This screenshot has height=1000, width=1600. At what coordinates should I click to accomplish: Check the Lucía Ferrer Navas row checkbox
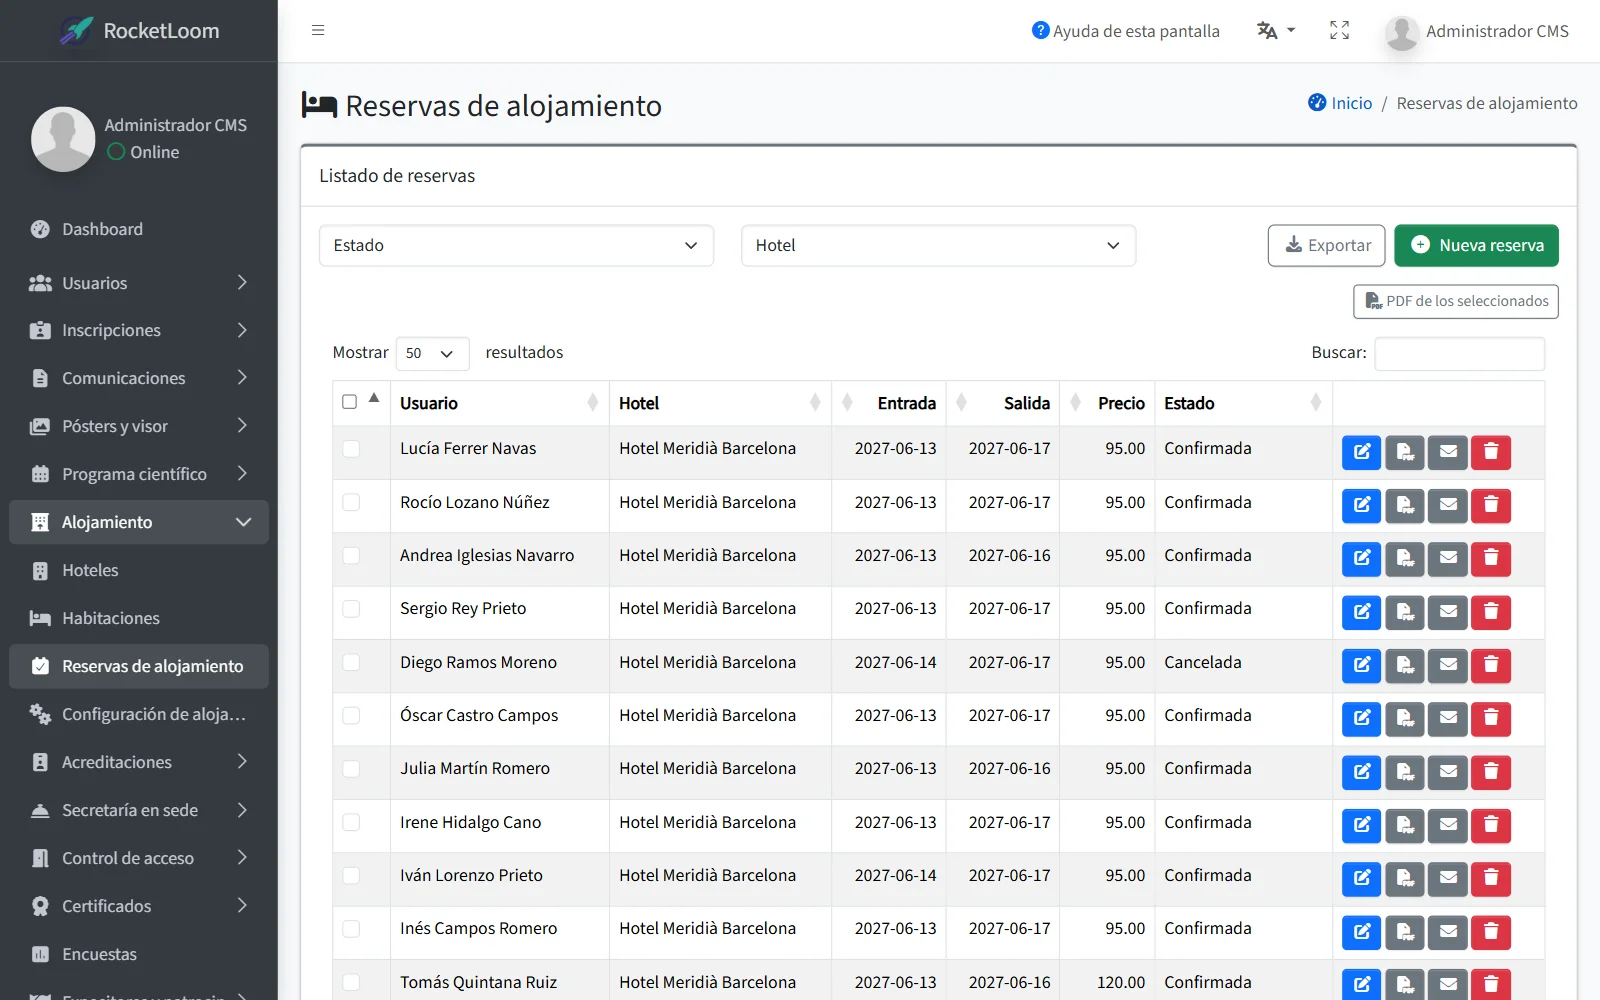tap(351, 449)
